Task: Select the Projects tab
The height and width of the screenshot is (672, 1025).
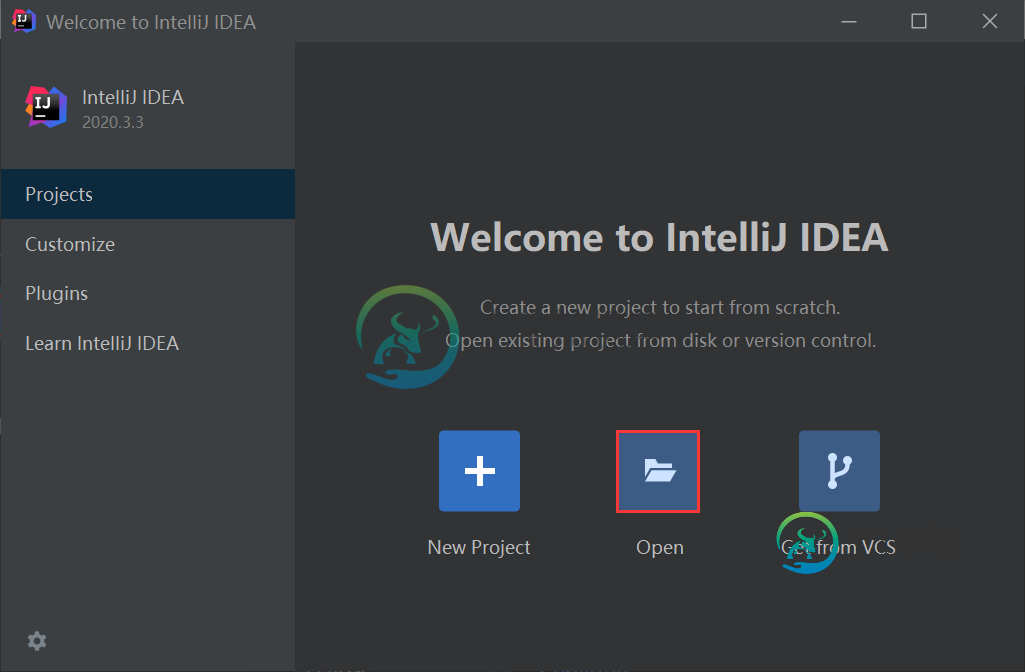Action: pyautogui.click(x=148, y=194)
